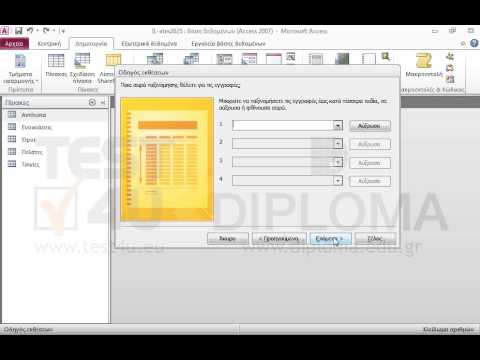Click the Save icon in quick access toolbar
The width and height of the screenshot is (480, 360).
click(19, 31)
